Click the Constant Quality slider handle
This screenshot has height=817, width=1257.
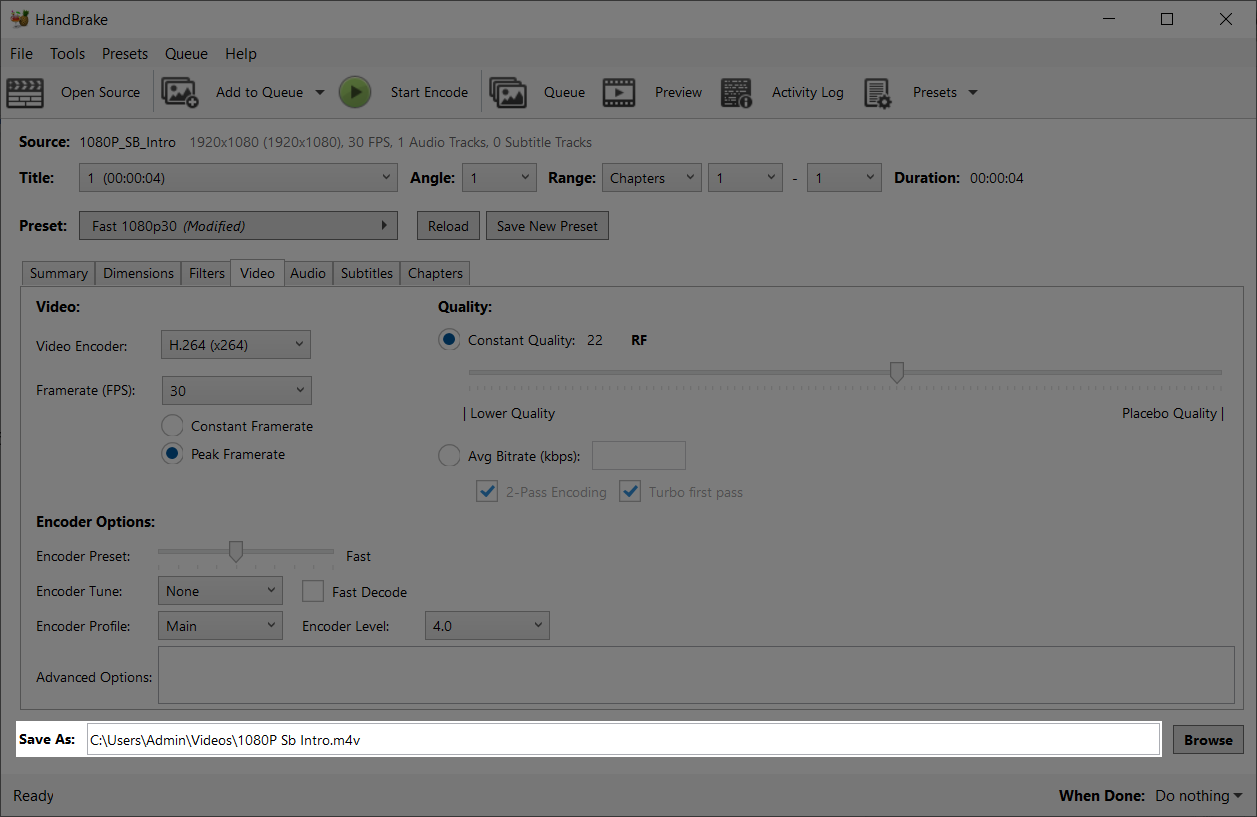[897, 373]
